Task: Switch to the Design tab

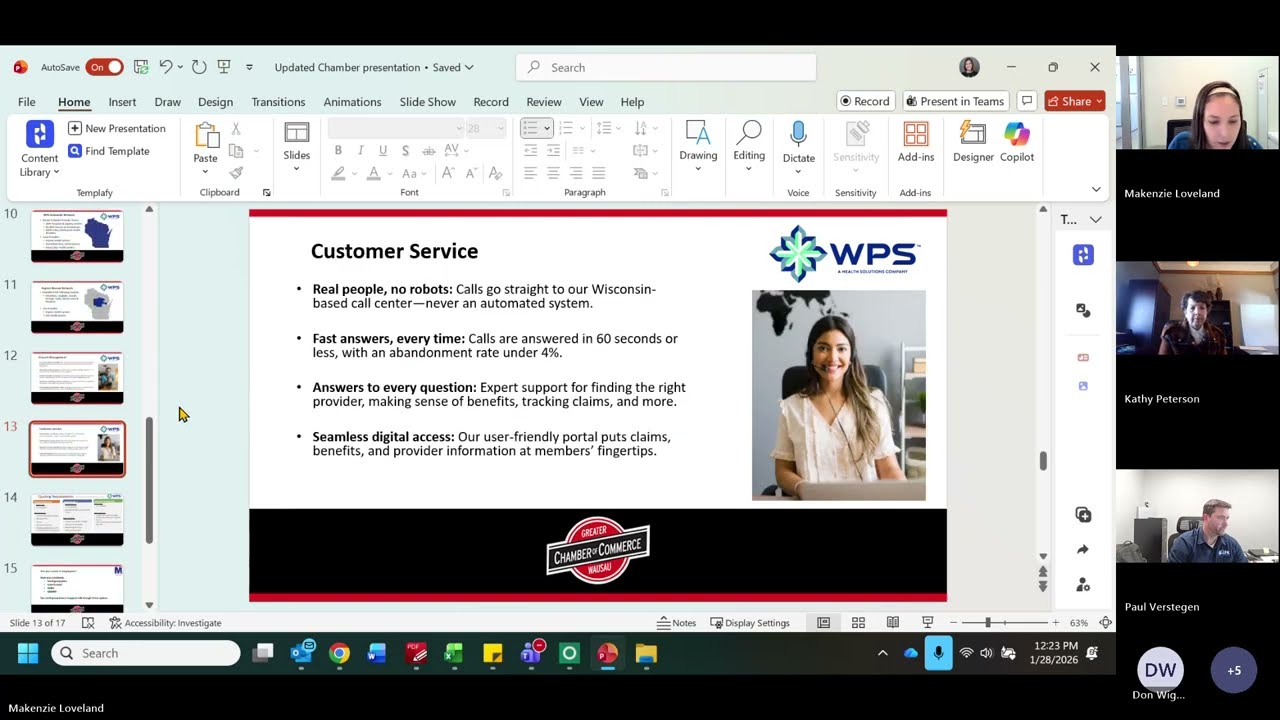Action: (x=215, y=101)
